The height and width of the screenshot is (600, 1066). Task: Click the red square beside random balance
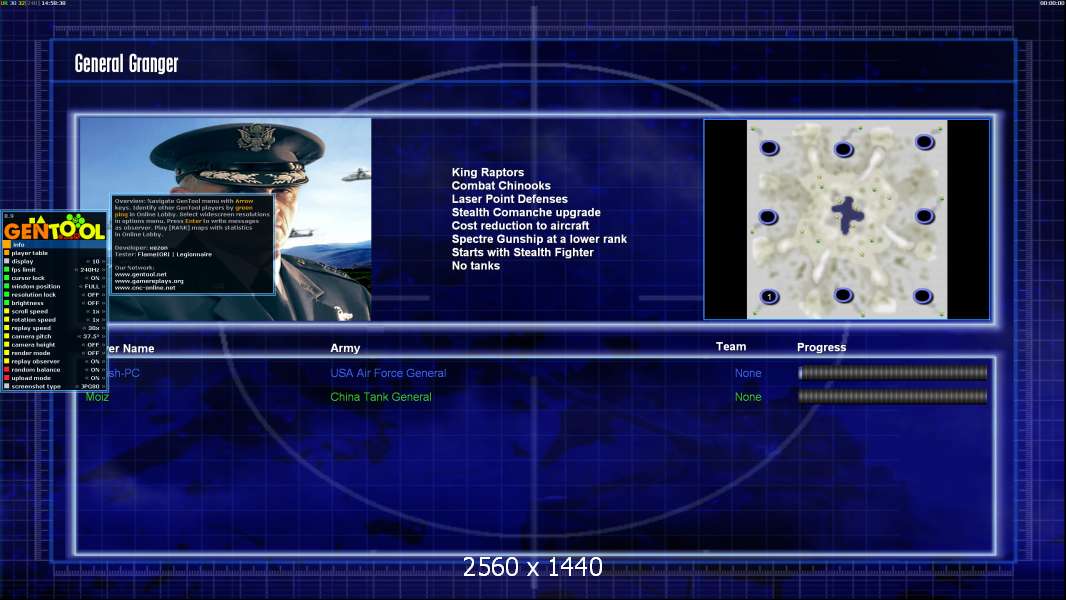pos(7,370)
